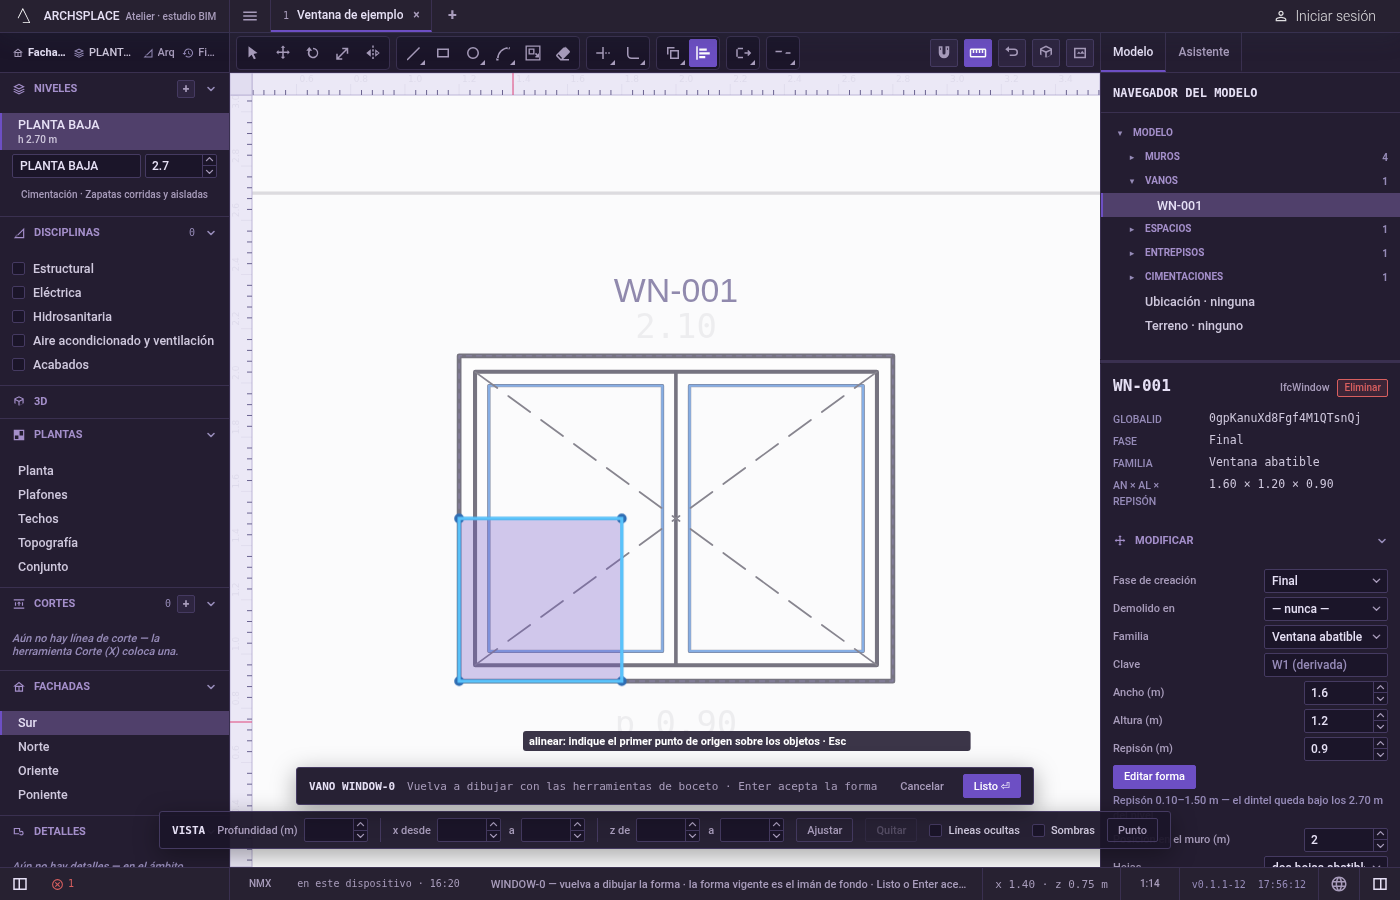Click the active align tool
The image size is (1400, 900).
pyautogui.click(x=703, y=53)
